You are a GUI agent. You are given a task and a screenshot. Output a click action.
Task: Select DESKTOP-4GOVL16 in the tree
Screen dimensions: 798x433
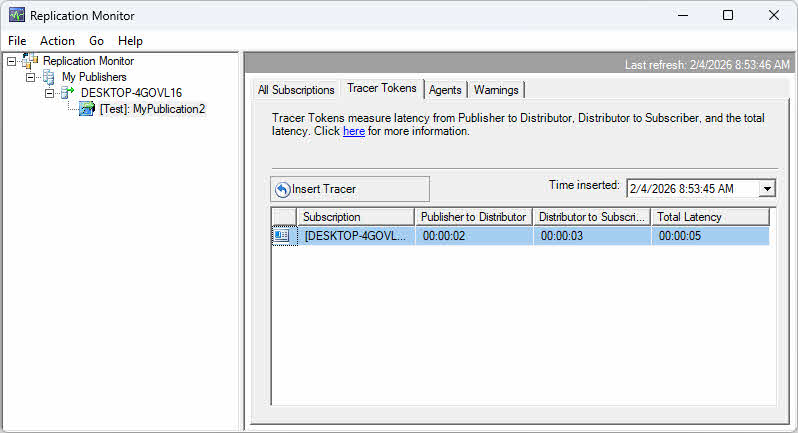(x=131, y=93)
